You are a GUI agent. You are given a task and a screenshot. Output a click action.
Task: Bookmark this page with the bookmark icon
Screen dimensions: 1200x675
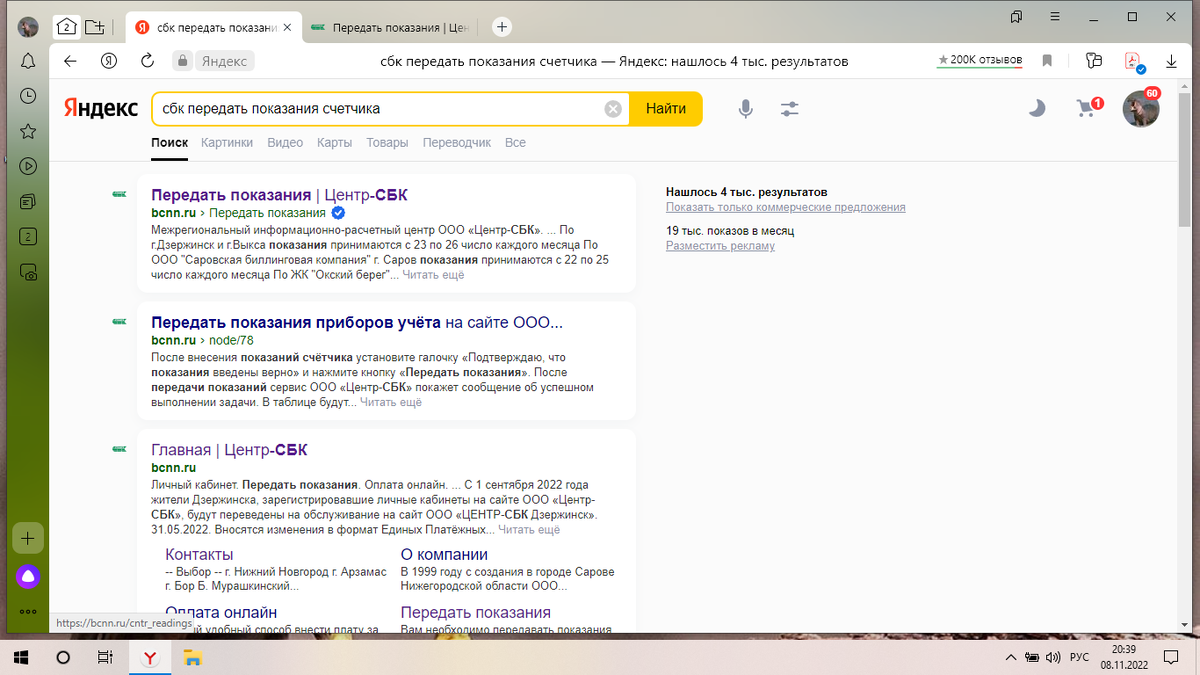1047,61
